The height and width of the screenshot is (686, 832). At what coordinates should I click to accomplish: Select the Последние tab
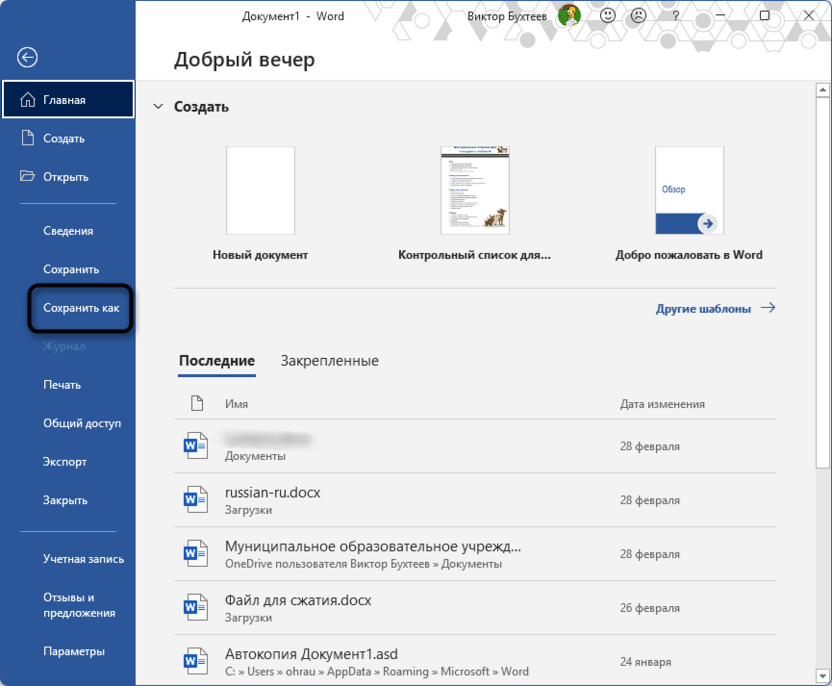[x=216, y=361]
